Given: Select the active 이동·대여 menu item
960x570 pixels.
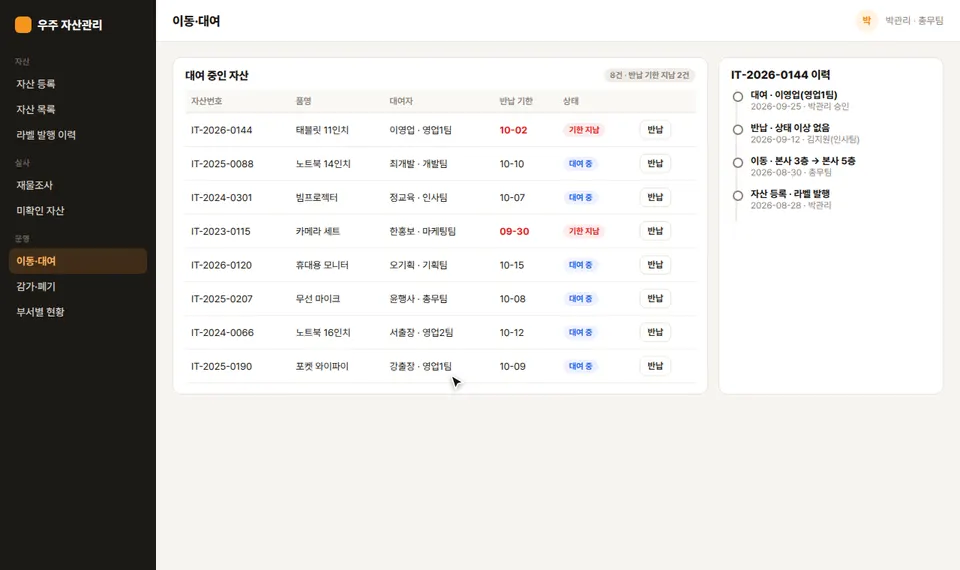Looking at the screenshot, I should click(78, 261).
